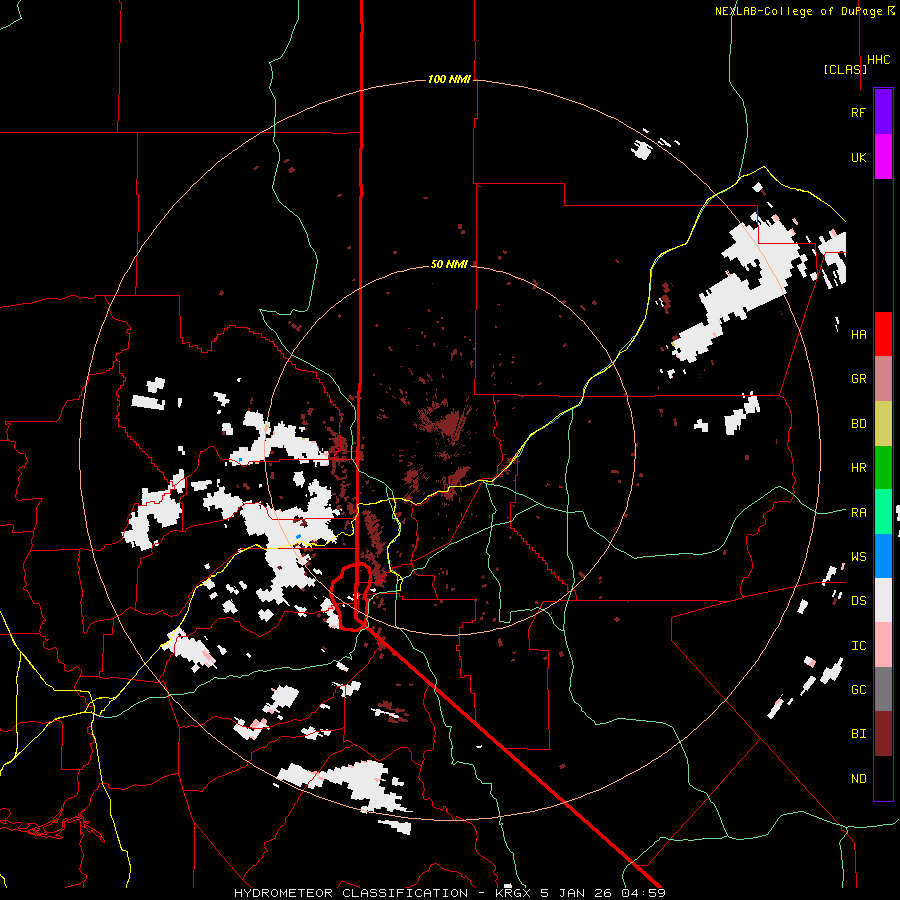Click the HYDROMETEOR CLASSIFICATION caption
Image resolution: width=900 pixels, height=900 pixels.
pyautogui.click(x=351, y=893)
